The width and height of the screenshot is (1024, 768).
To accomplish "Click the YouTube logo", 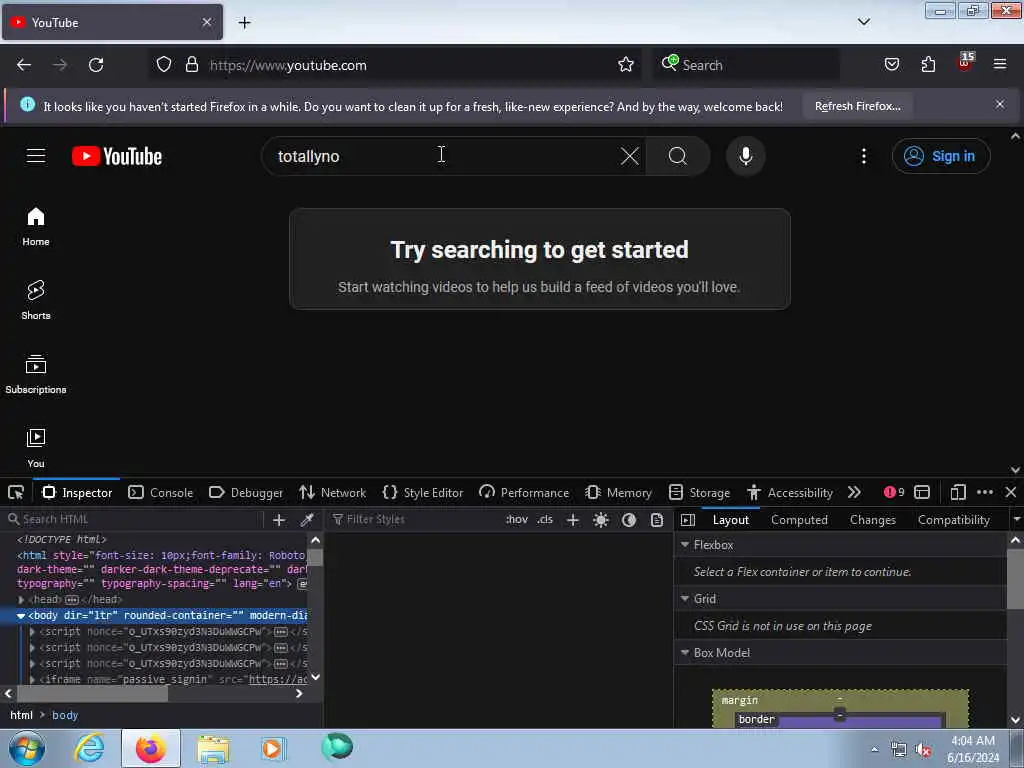I will (117, 156).
